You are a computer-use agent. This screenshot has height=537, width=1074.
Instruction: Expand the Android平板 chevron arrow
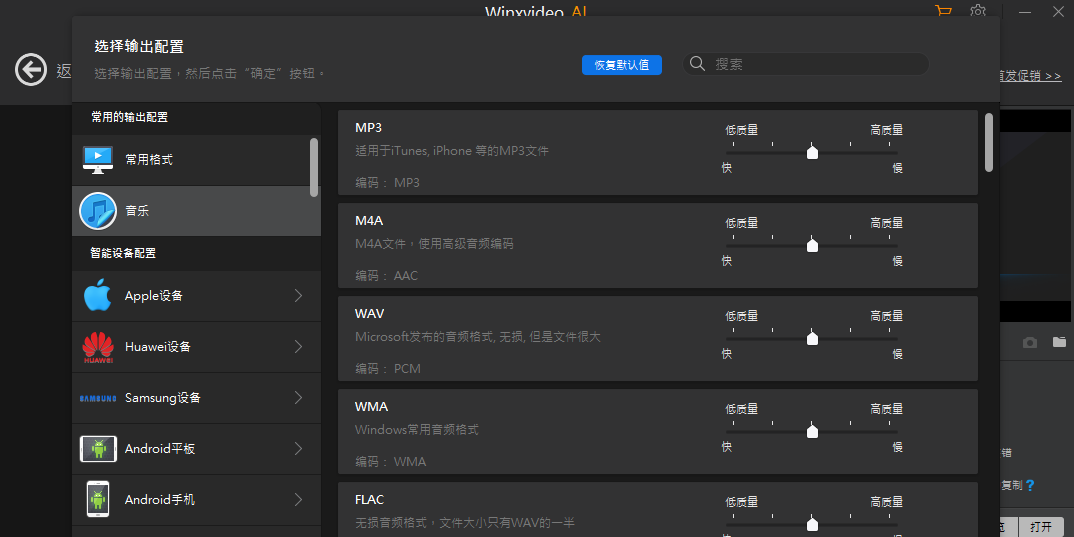tap(298, 449)
